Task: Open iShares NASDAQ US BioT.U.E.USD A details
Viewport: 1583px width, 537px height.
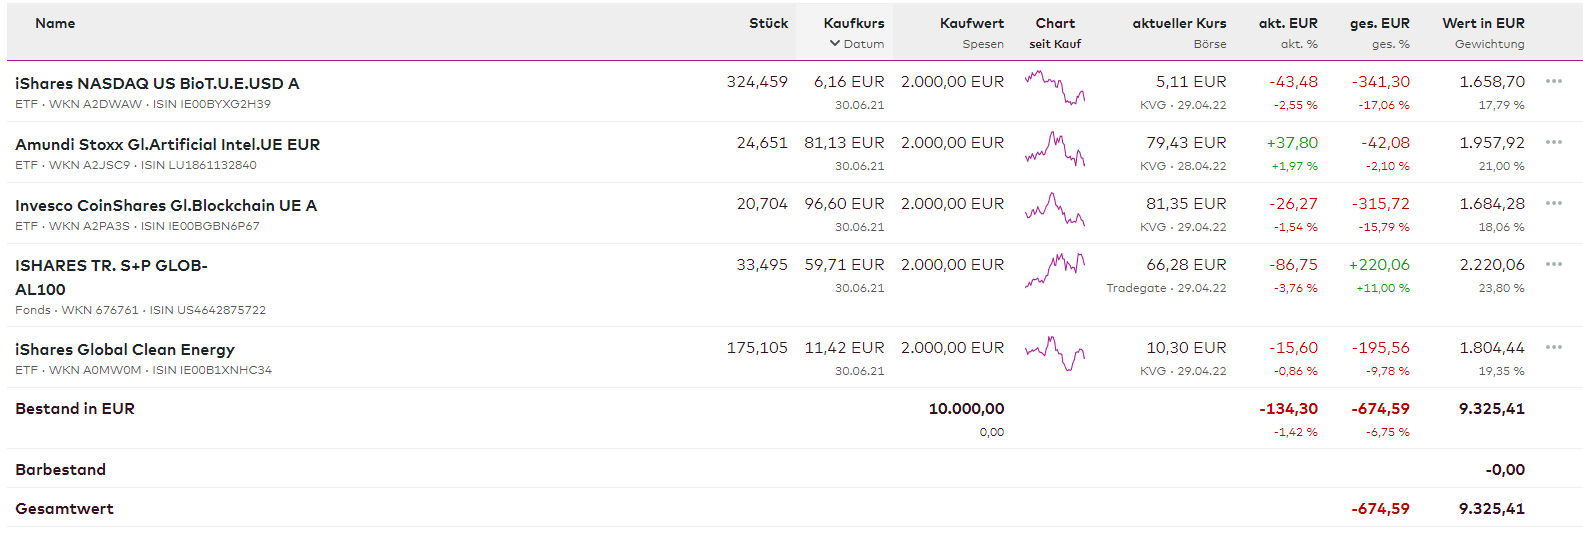Action: (157, 84)
